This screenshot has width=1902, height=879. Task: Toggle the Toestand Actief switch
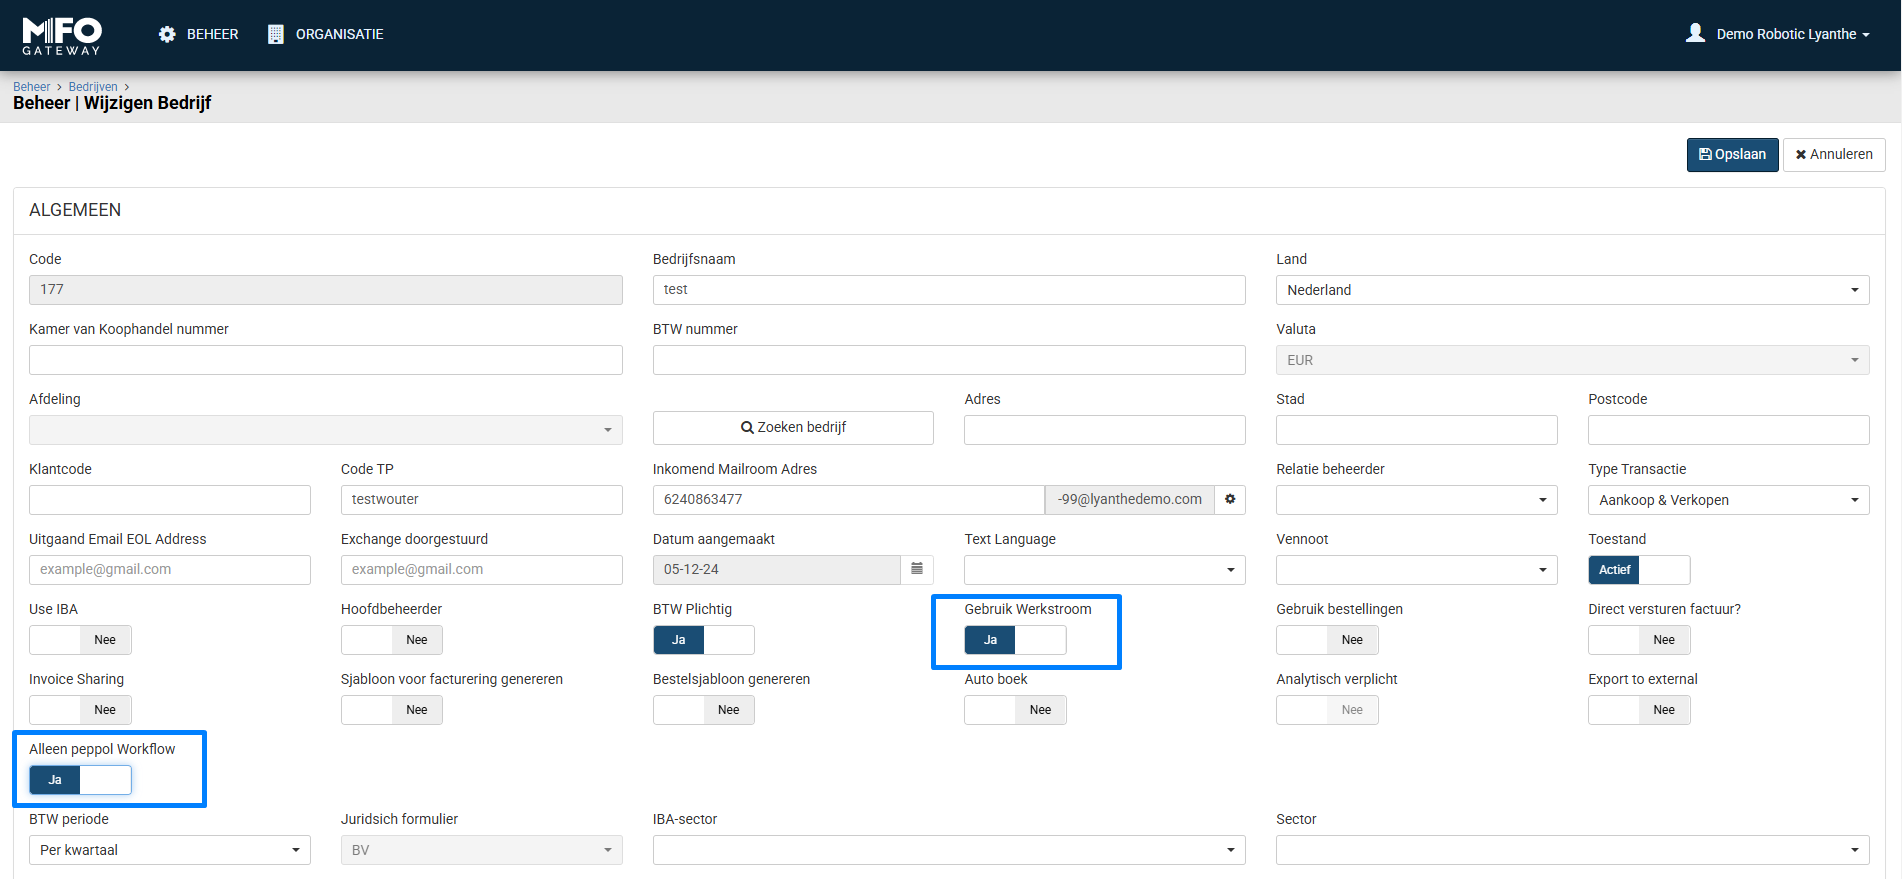pyautogui.click(x=1638, y=570)
